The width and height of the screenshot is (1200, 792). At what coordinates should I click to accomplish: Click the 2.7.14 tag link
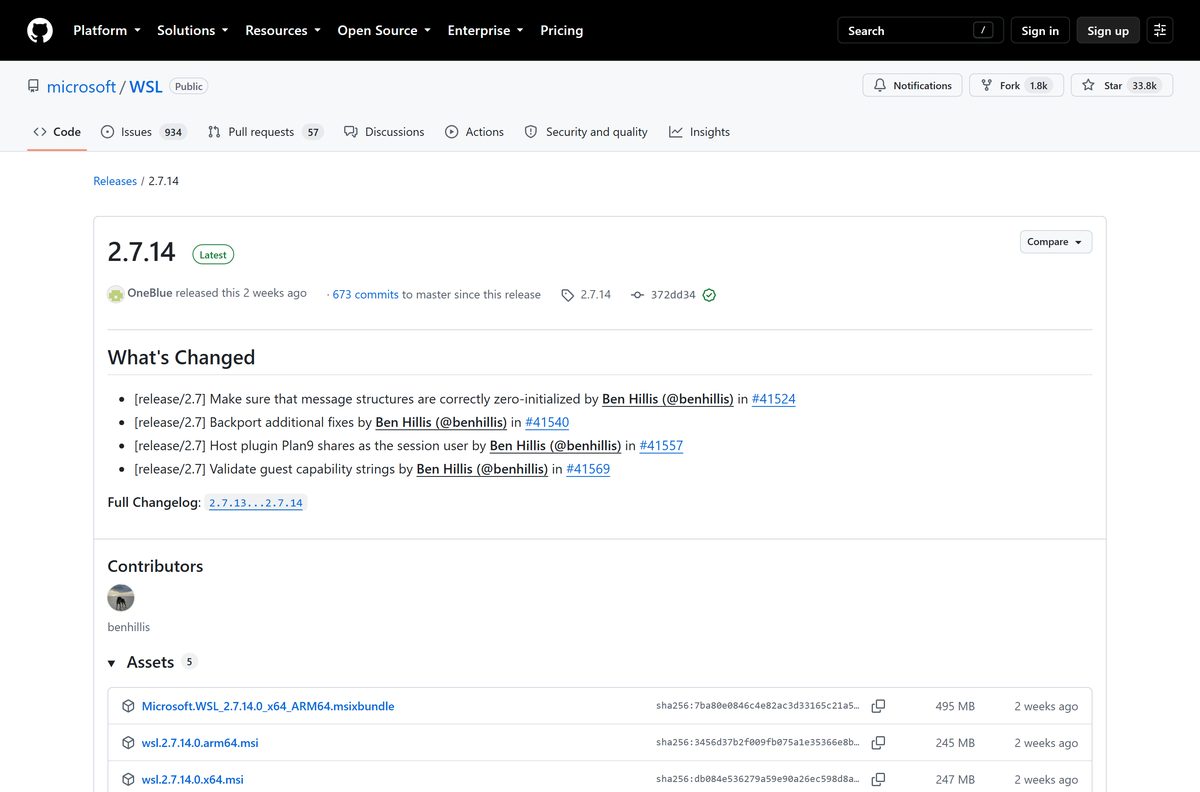pos(586,295)
